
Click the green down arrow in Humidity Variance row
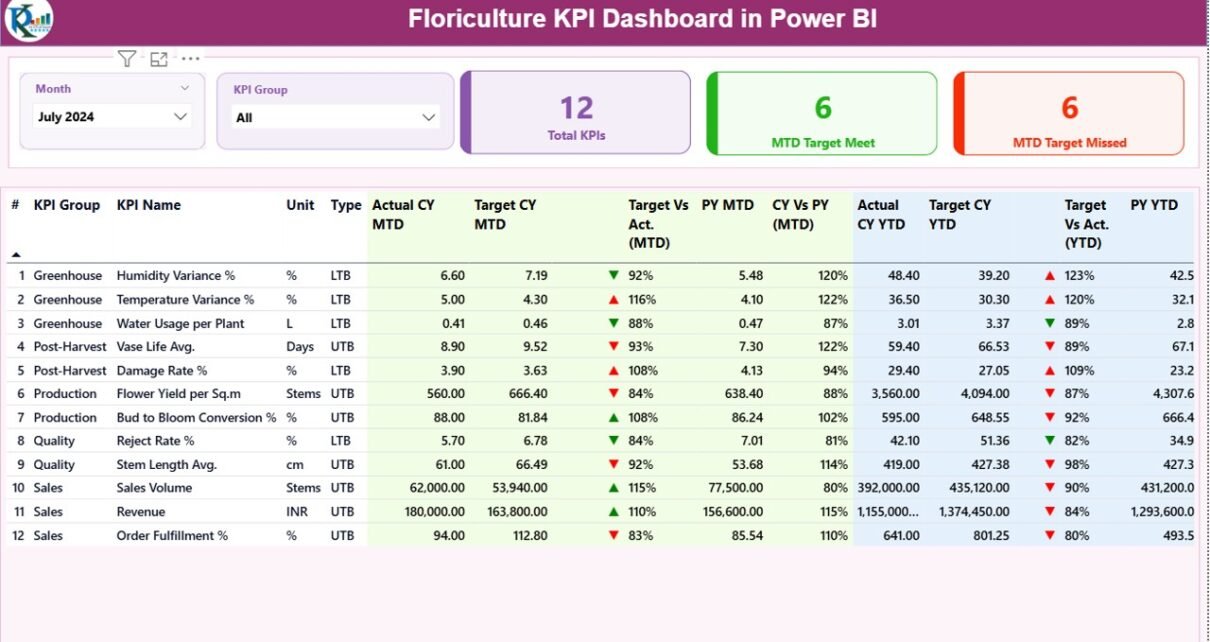613,275
